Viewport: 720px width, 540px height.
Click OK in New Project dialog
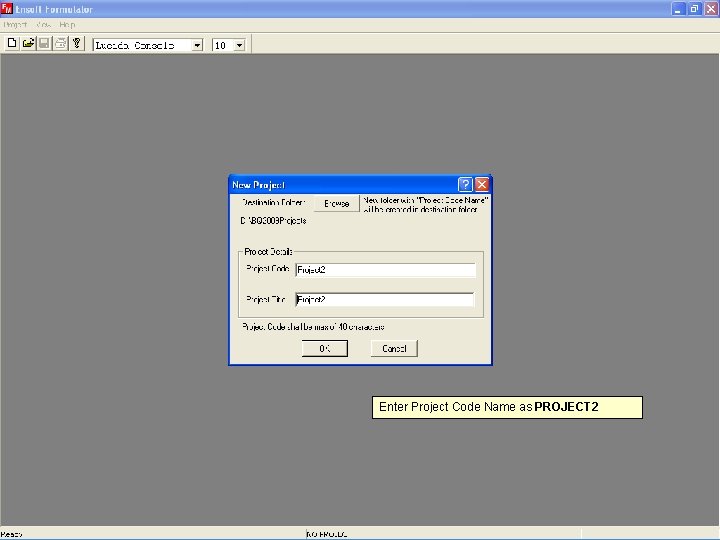[325, 349]
